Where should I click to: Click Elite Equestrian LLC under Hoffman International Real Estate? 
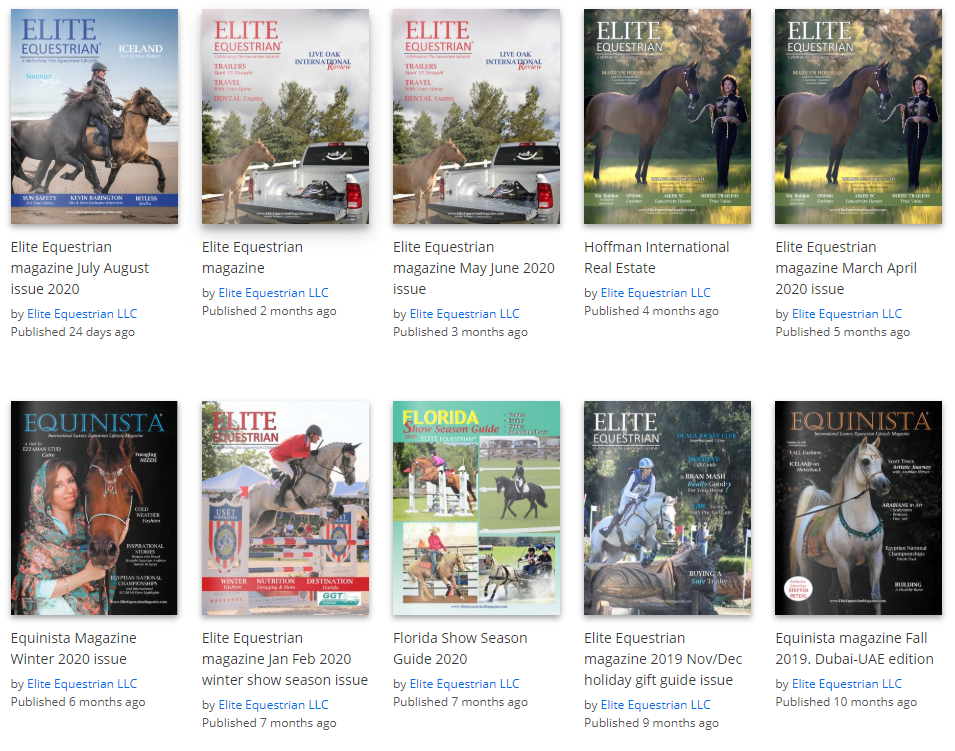point(655,293)
